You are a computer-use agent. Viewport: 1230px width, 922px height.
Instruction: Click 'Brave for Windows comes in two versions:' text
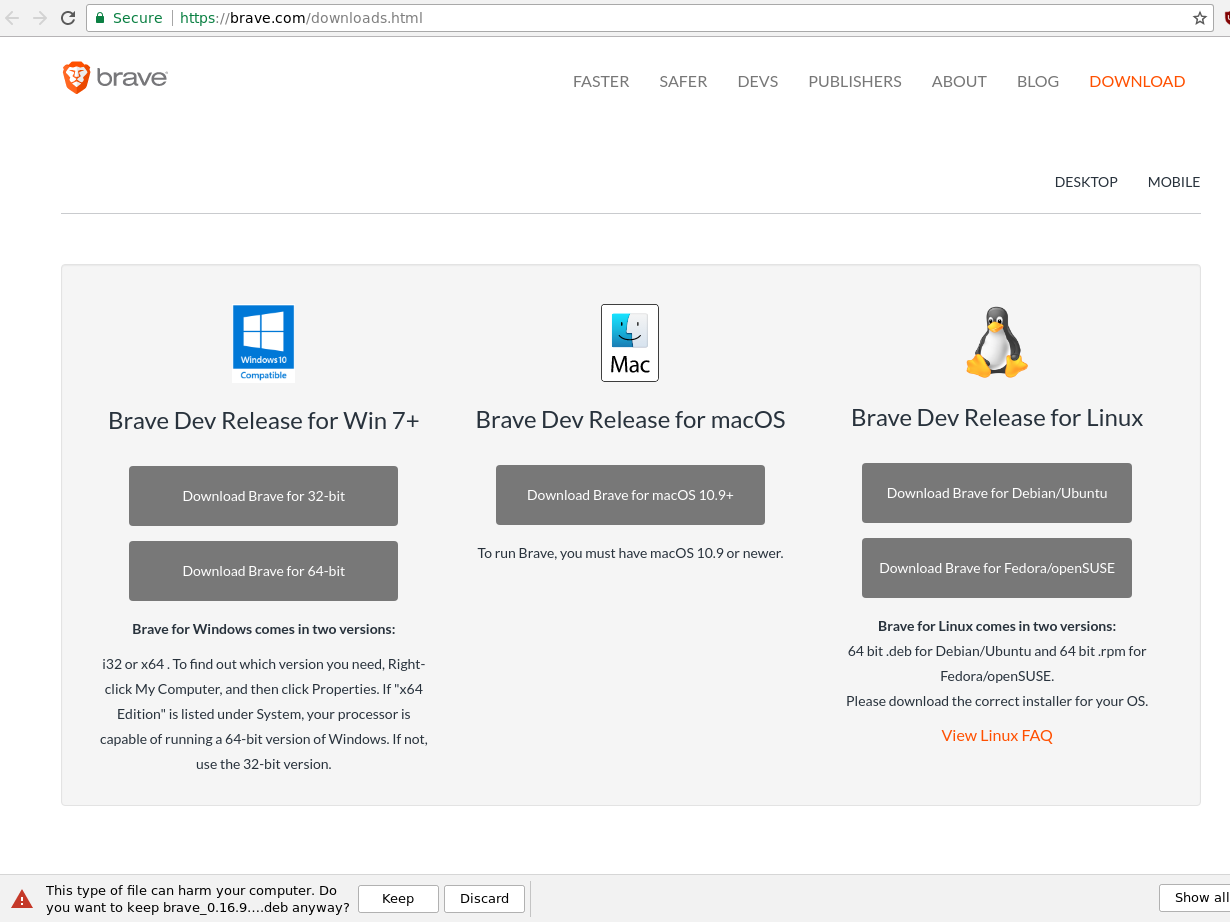[x=264, y=630]
